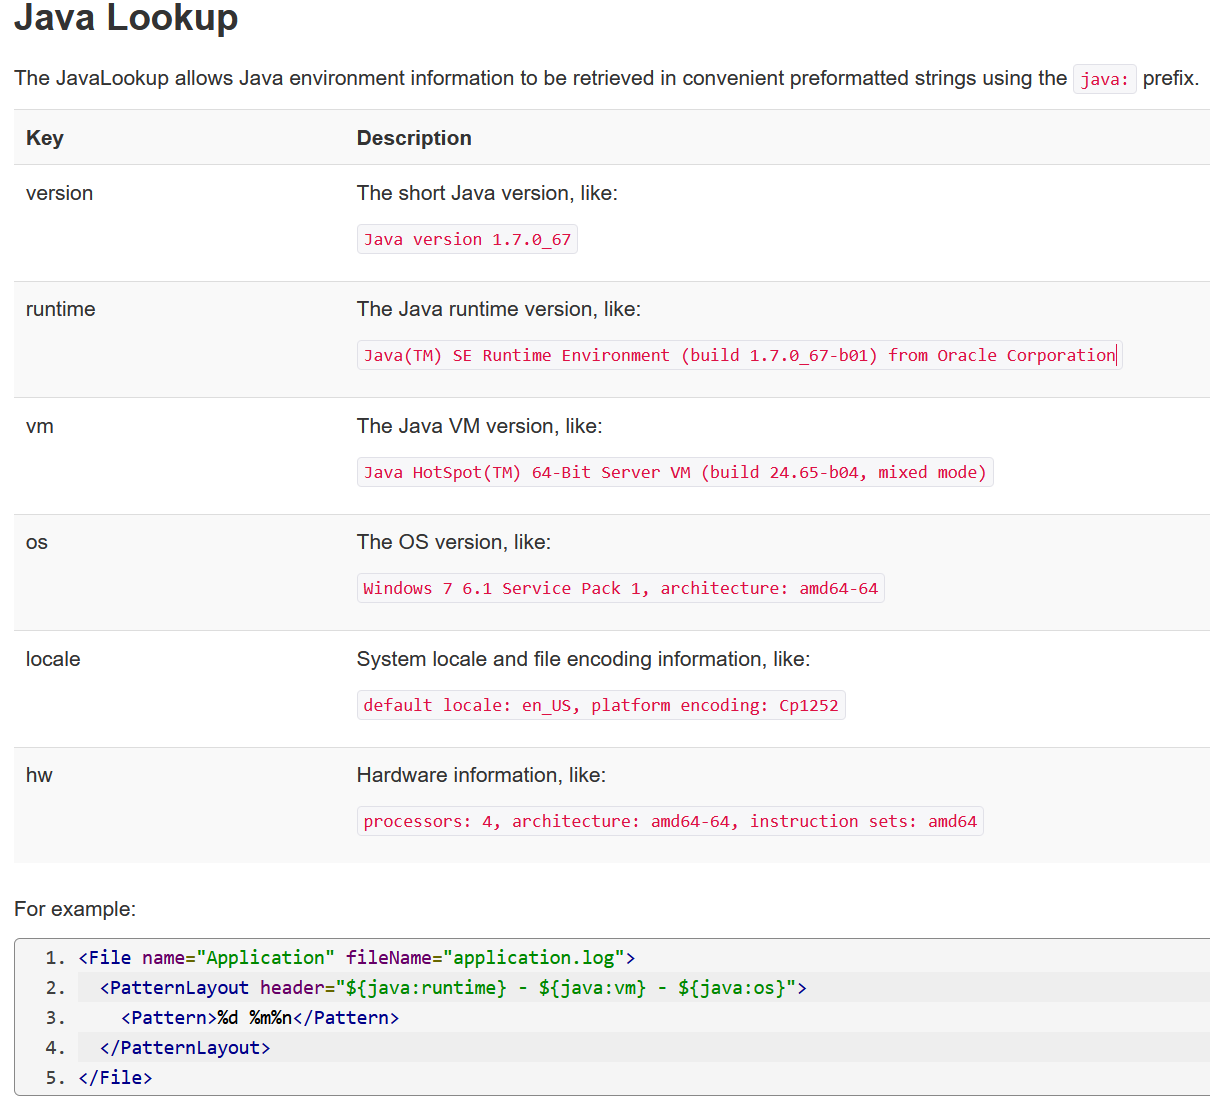Click the File name="Application" code line
1210x1099 pixels.
[356, 958]
